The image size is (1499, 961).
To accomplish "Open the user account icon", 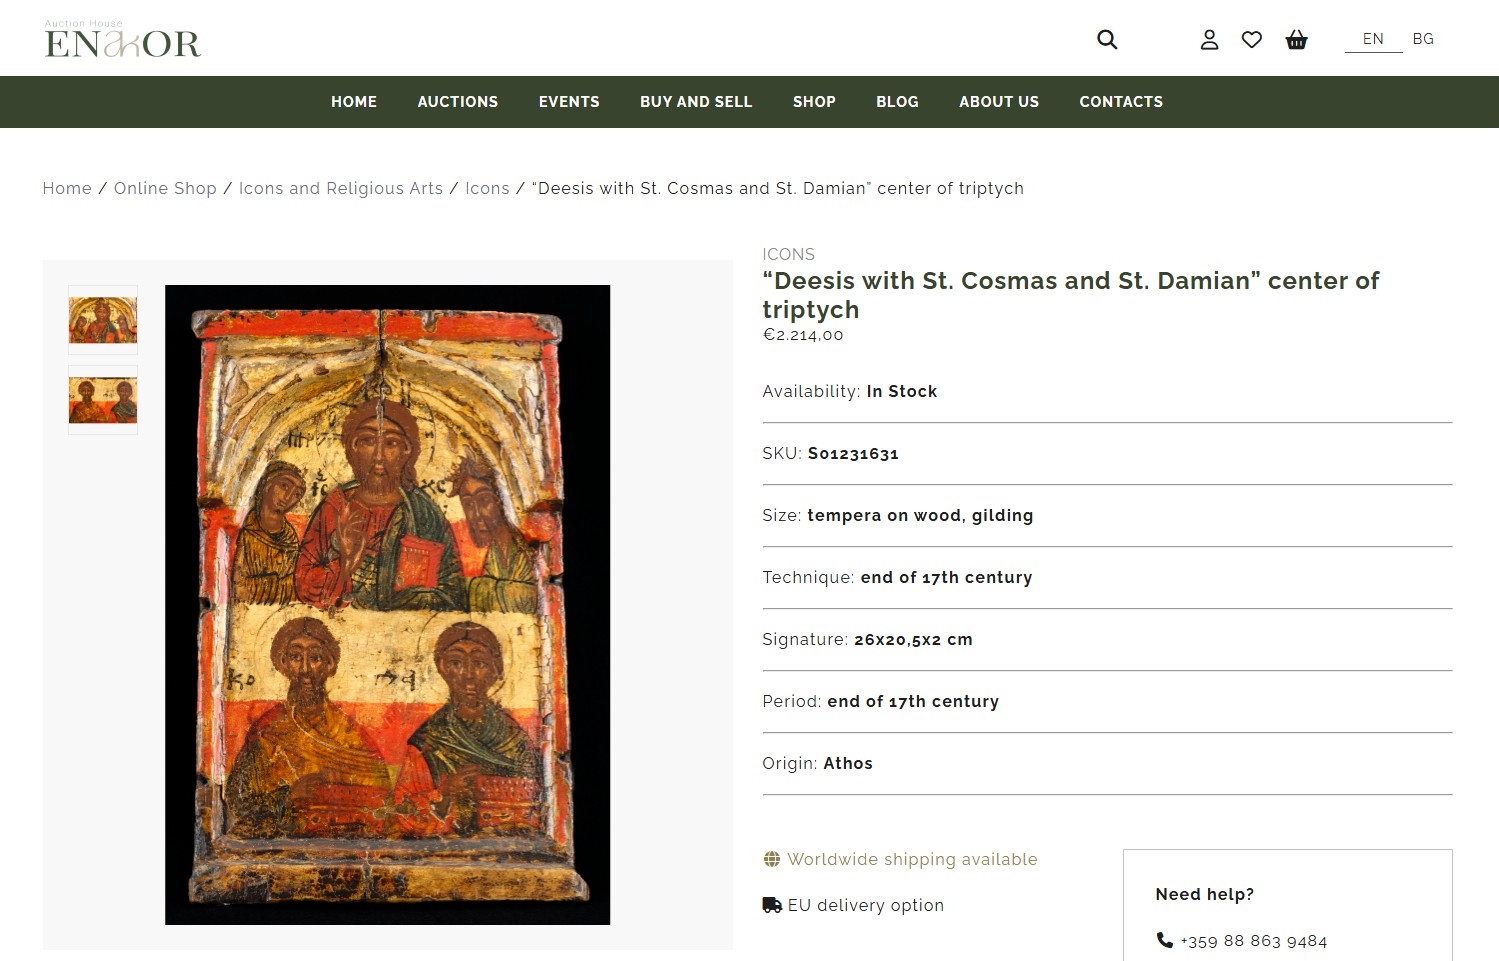I will click(1209, 40).
